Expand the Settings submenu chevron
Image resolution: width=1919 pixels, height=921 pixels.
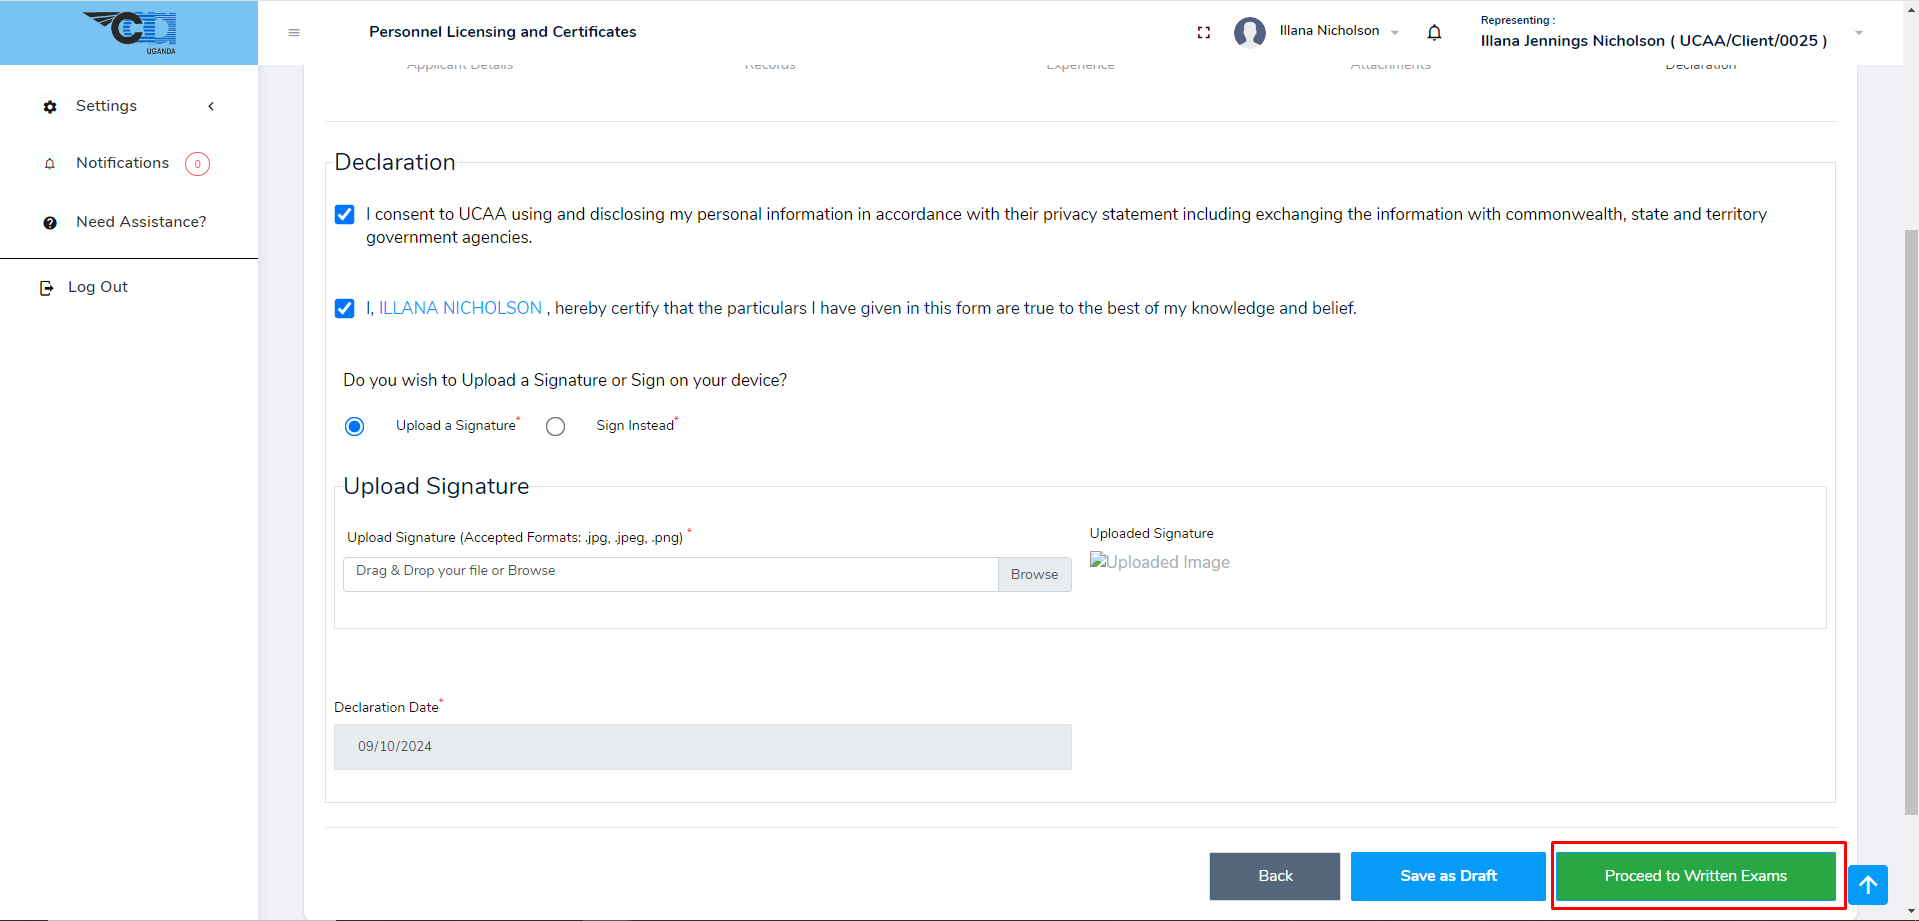pyautogui.click(x=211, y=106)
